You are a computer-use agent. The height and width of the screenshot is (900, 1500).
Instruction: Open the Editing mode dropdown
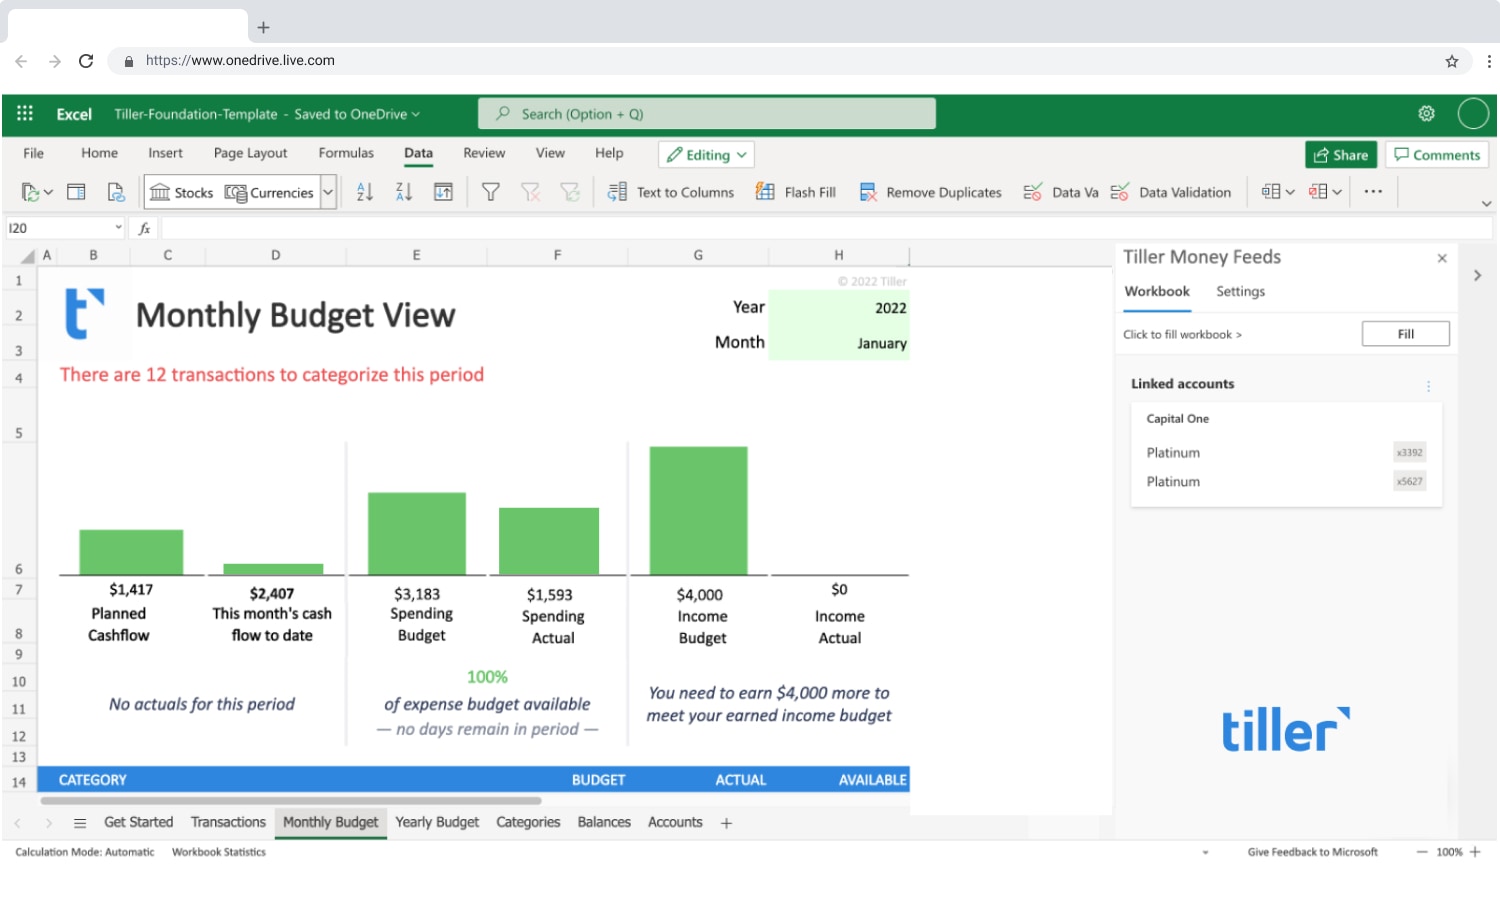[706, 155]
